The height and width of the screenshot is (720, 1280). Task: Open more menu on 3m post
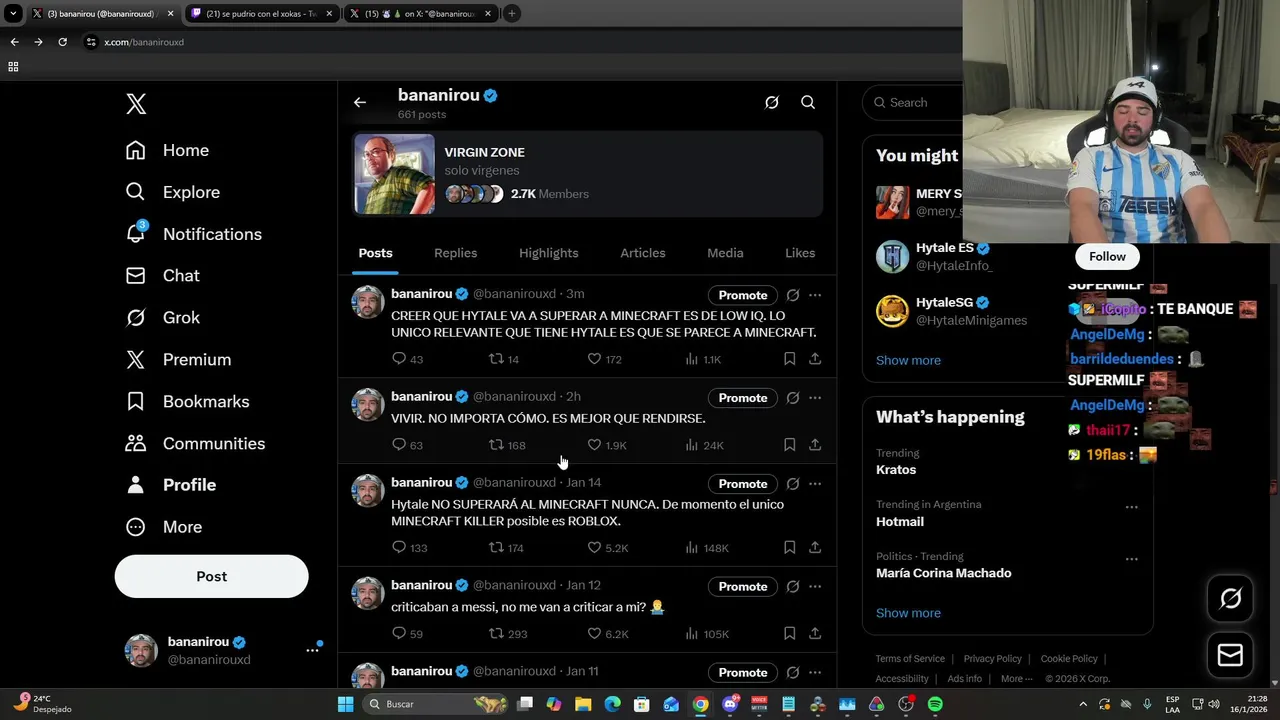pos(815,295)
